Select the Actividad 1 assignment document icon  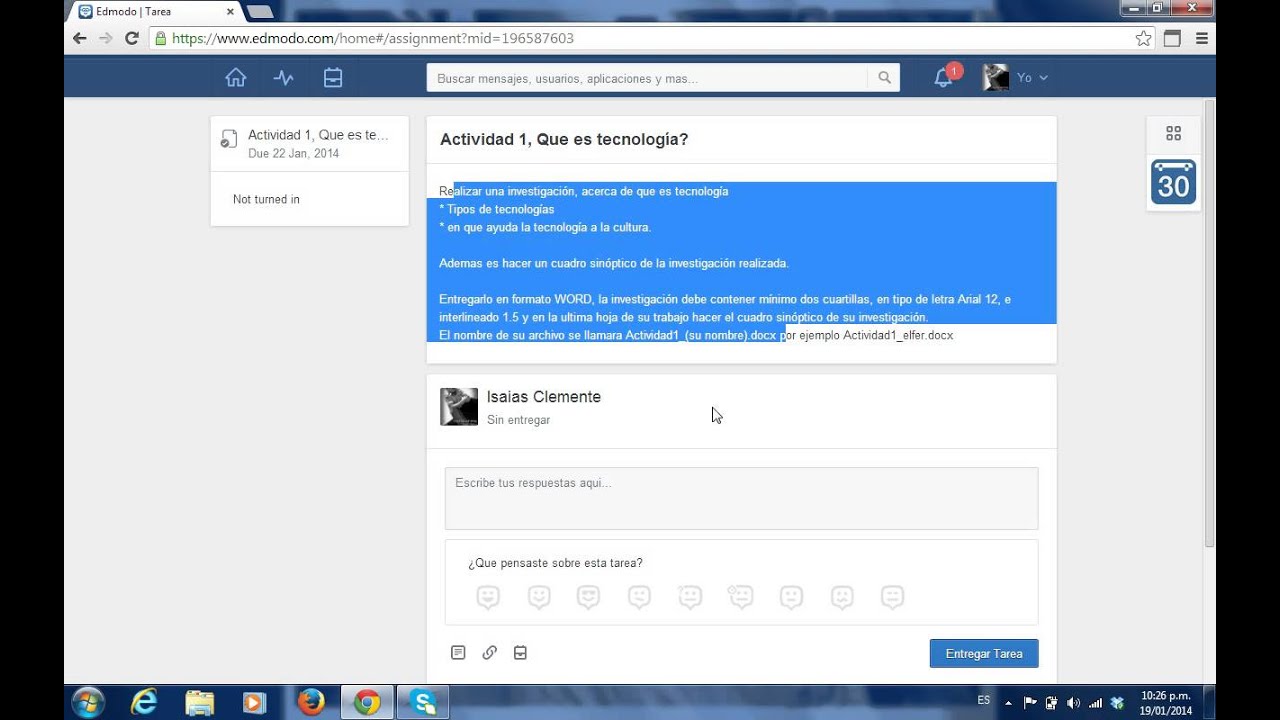[229, 139]
